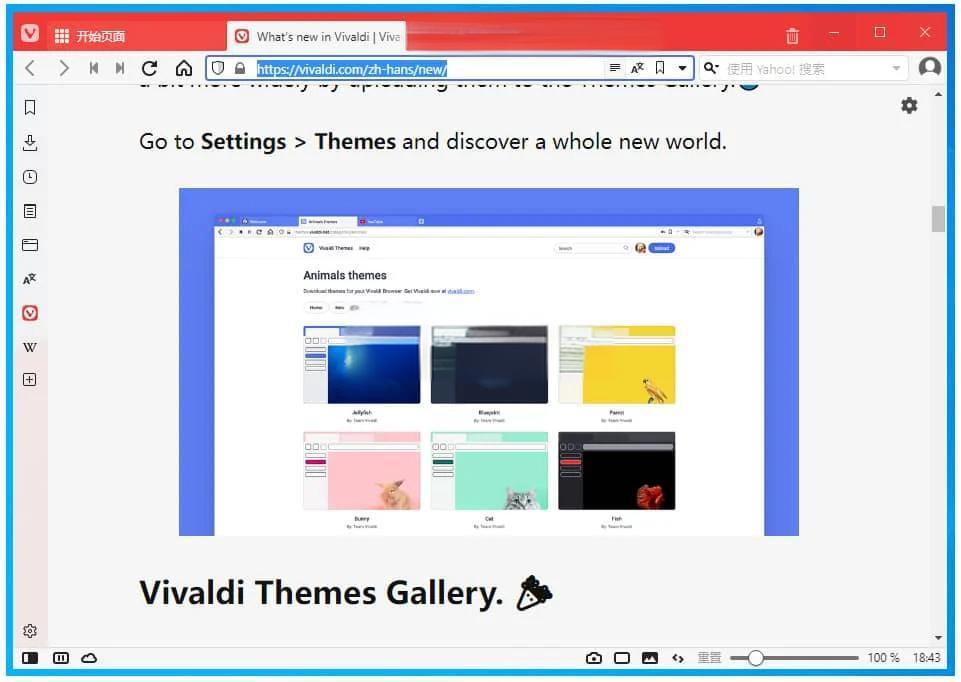Bookmark this page in address bar

click(660, 68)
